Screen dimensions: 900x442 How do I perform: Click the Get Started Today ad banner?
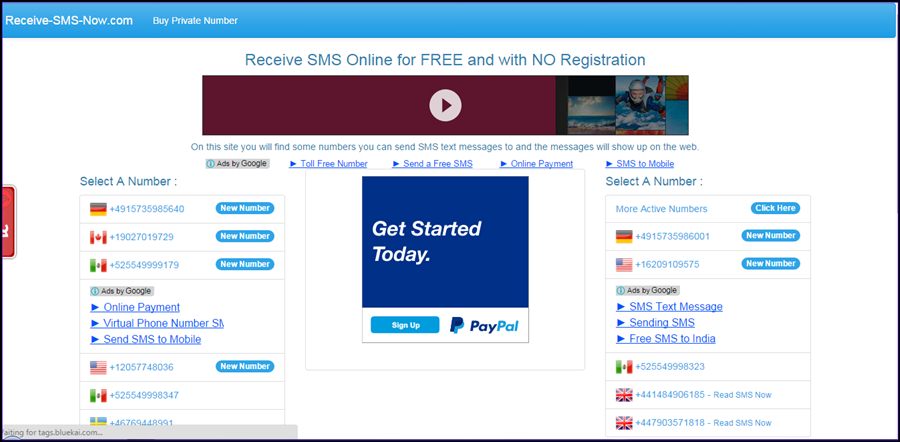point(445,242)
